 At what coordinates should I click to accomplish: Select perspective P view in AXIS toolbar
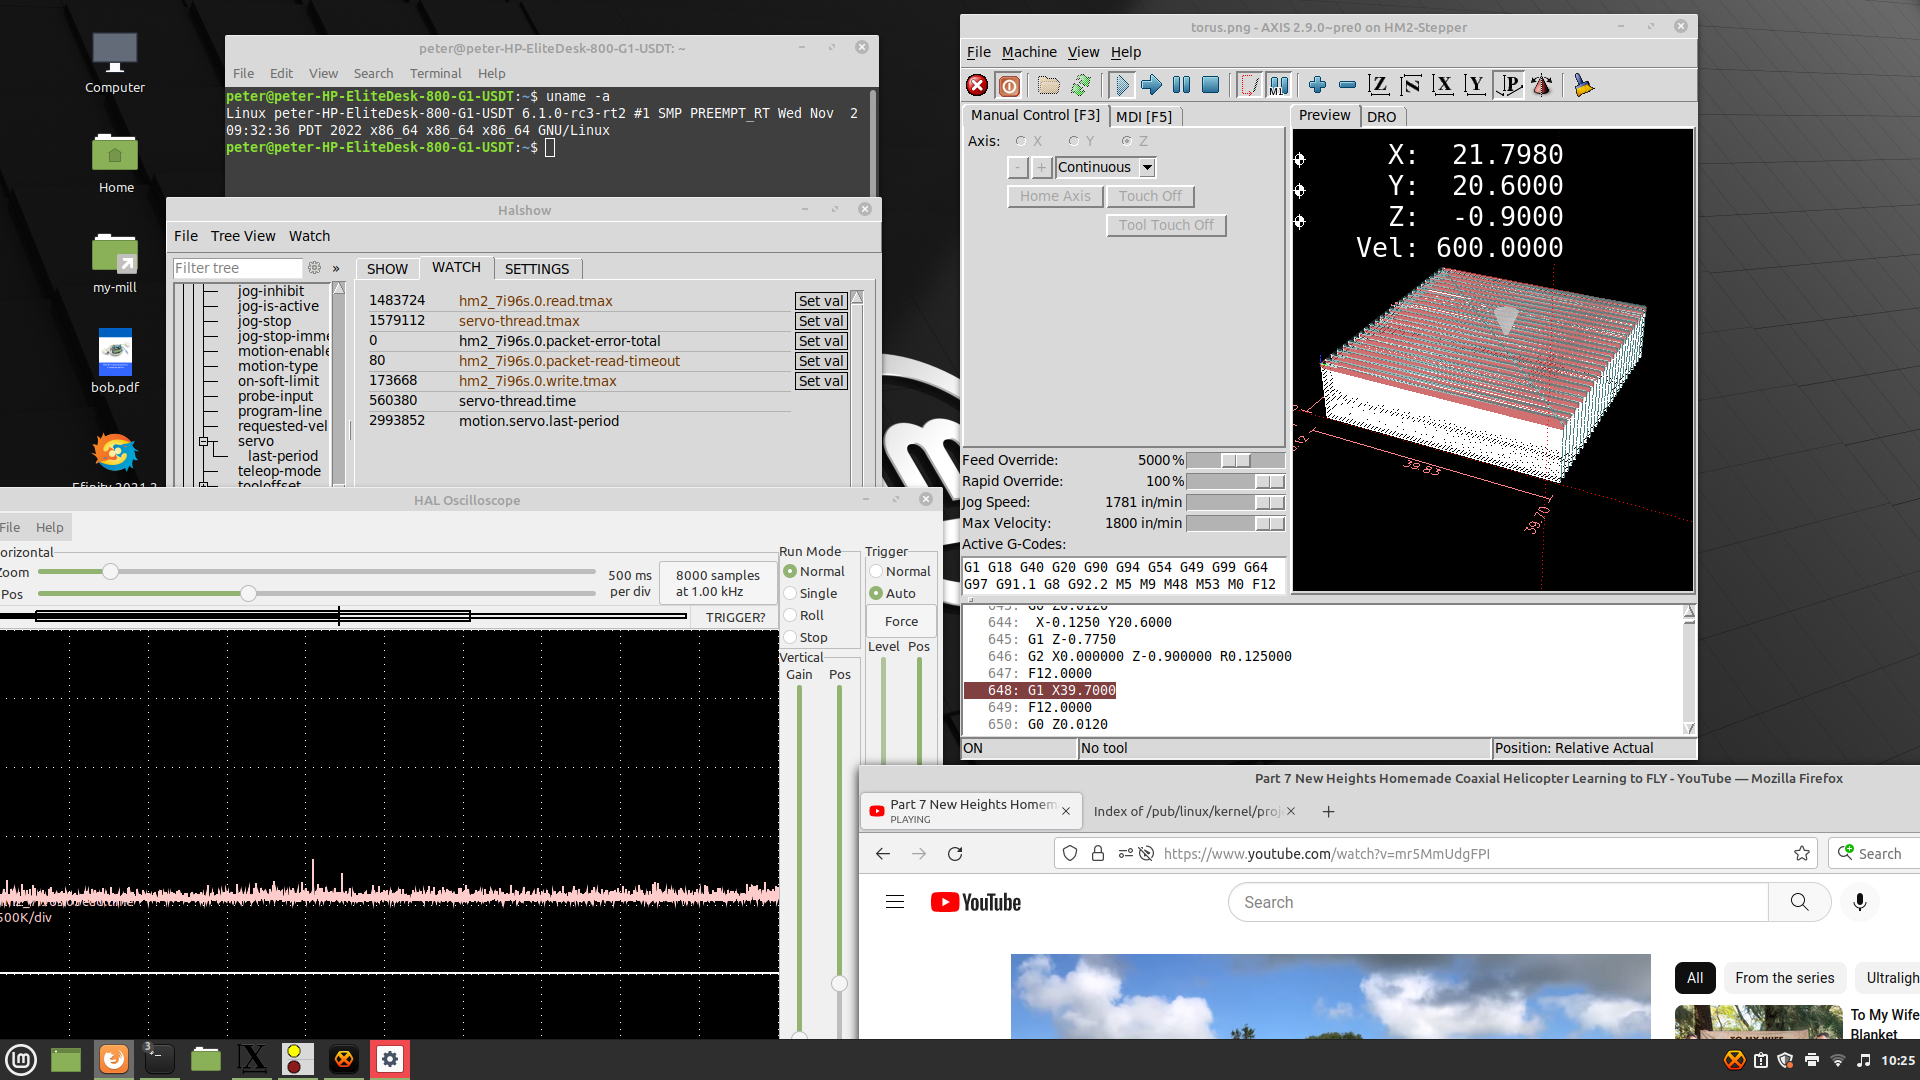tap(1509, 86)
